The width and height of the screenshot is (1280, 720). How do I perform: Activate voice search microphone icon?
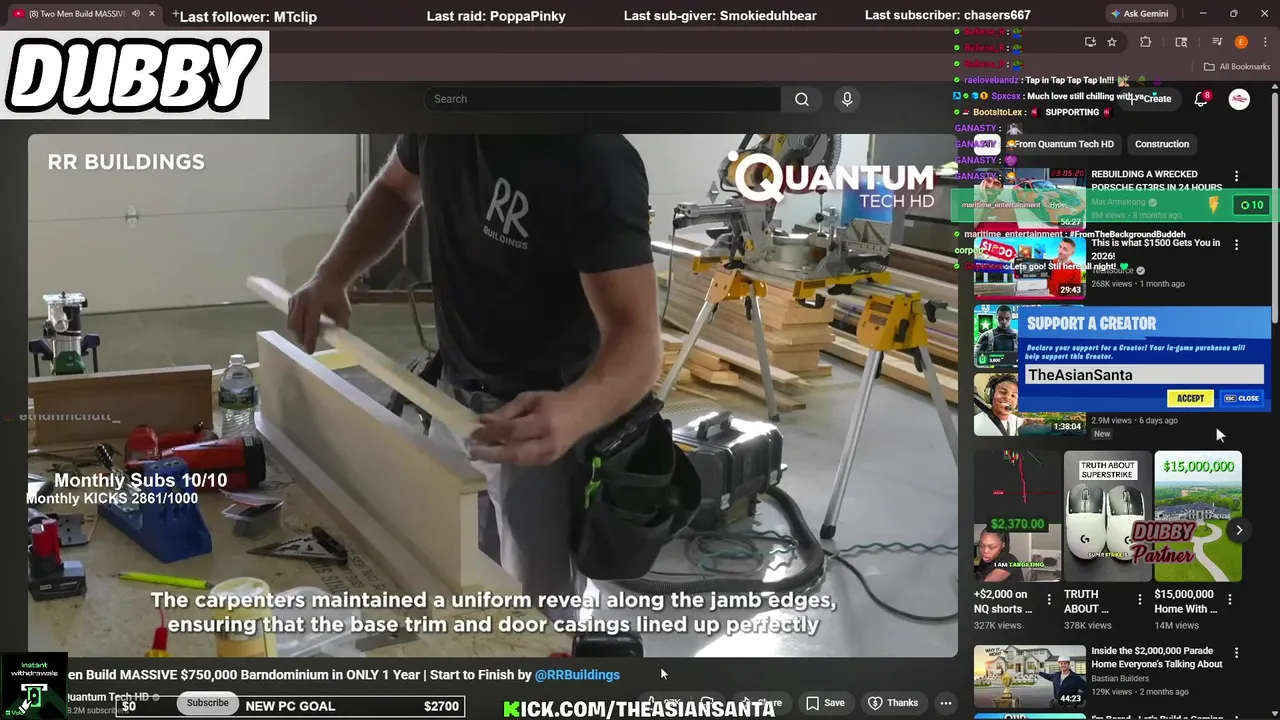coord(847,99)
